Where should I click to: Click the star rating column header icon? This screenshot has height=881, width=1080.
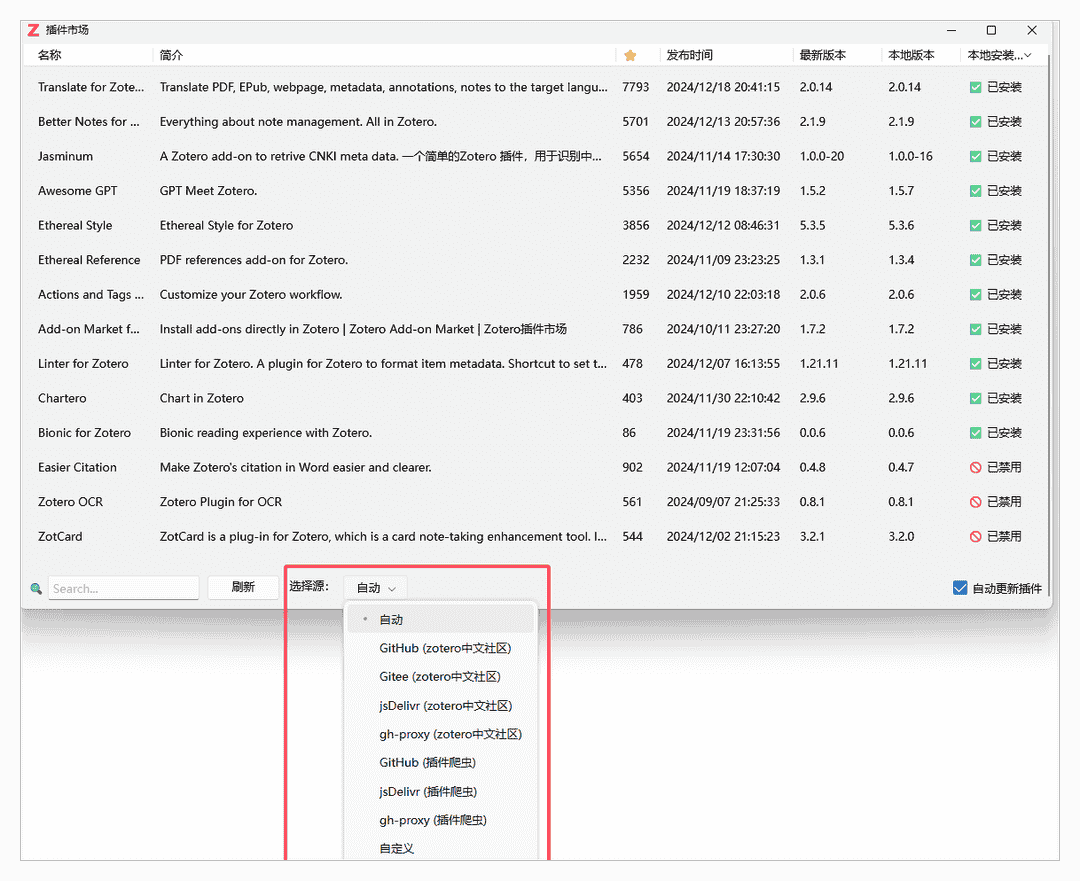[630, 56]
